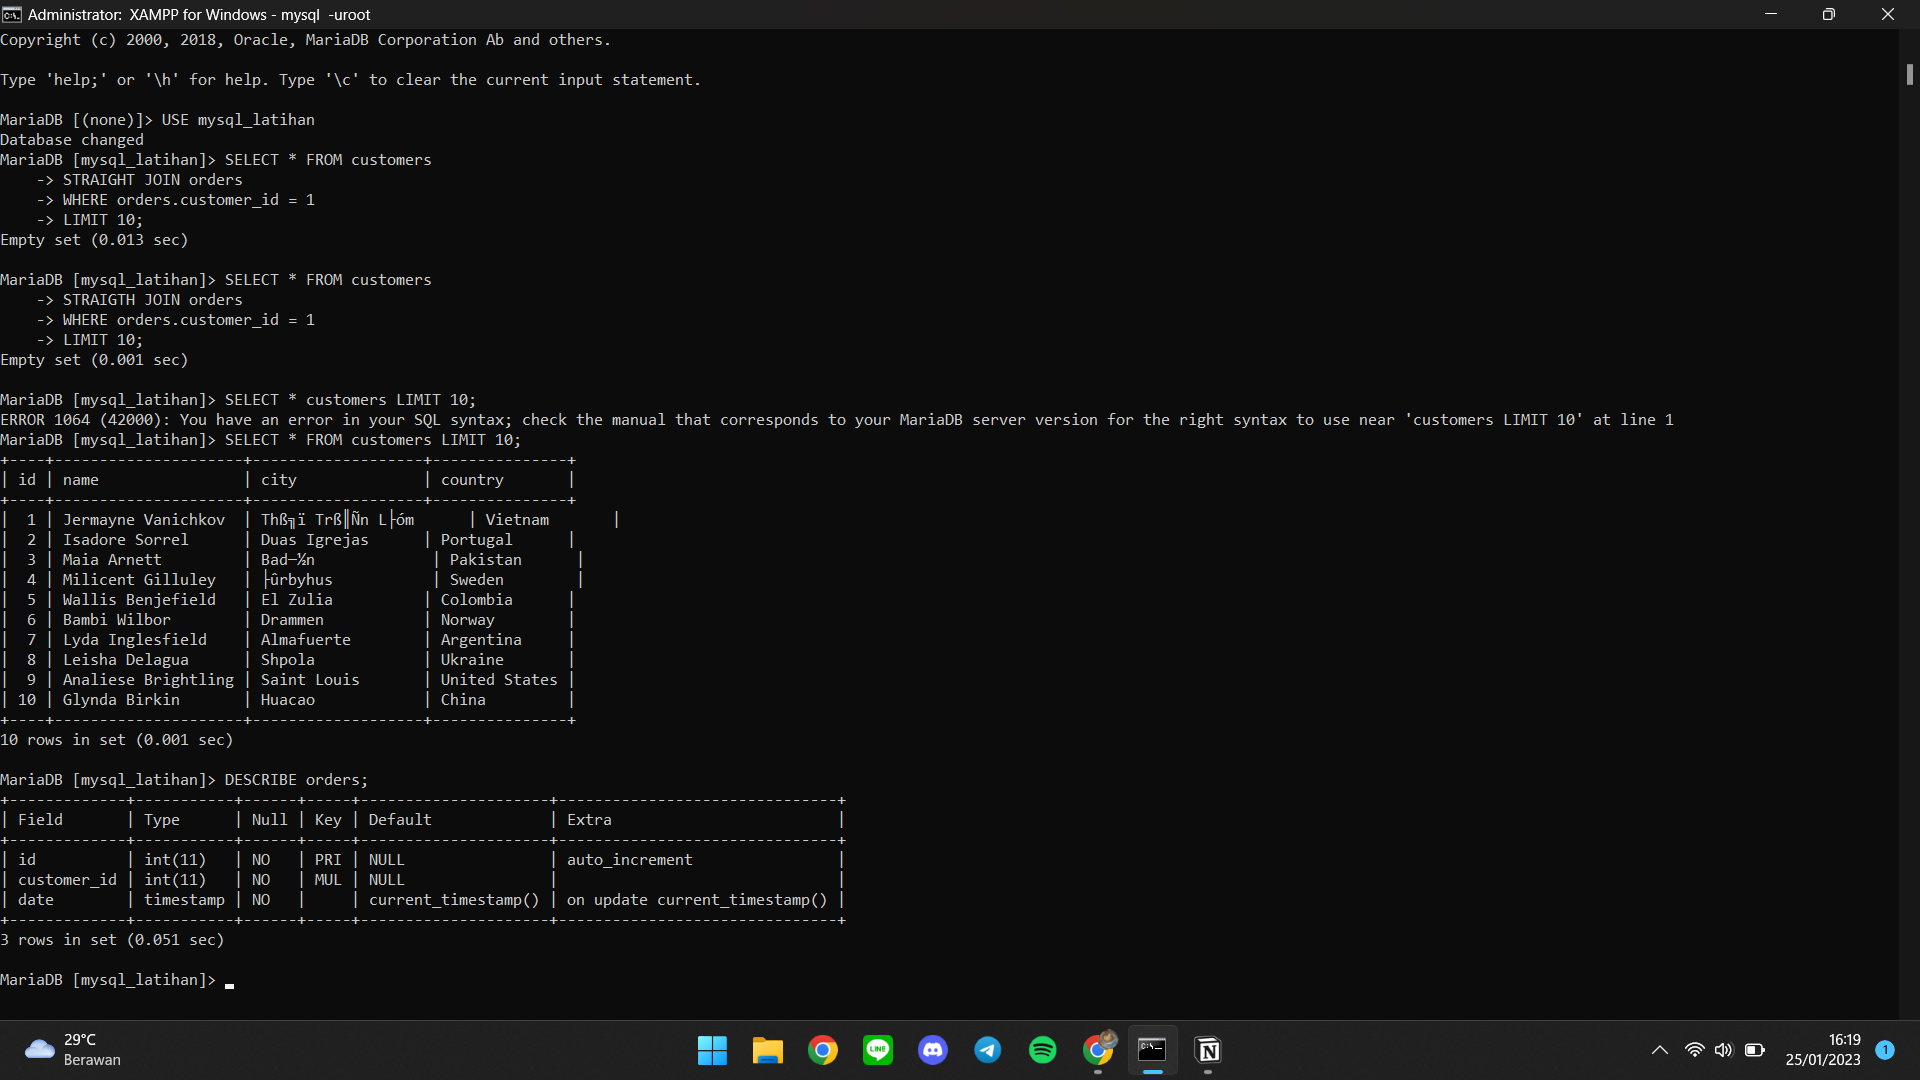The width and height of the screenshot is (1920, 1080).
Task: Click the 'Huacao' city cell
Action: tap(287, 700)
